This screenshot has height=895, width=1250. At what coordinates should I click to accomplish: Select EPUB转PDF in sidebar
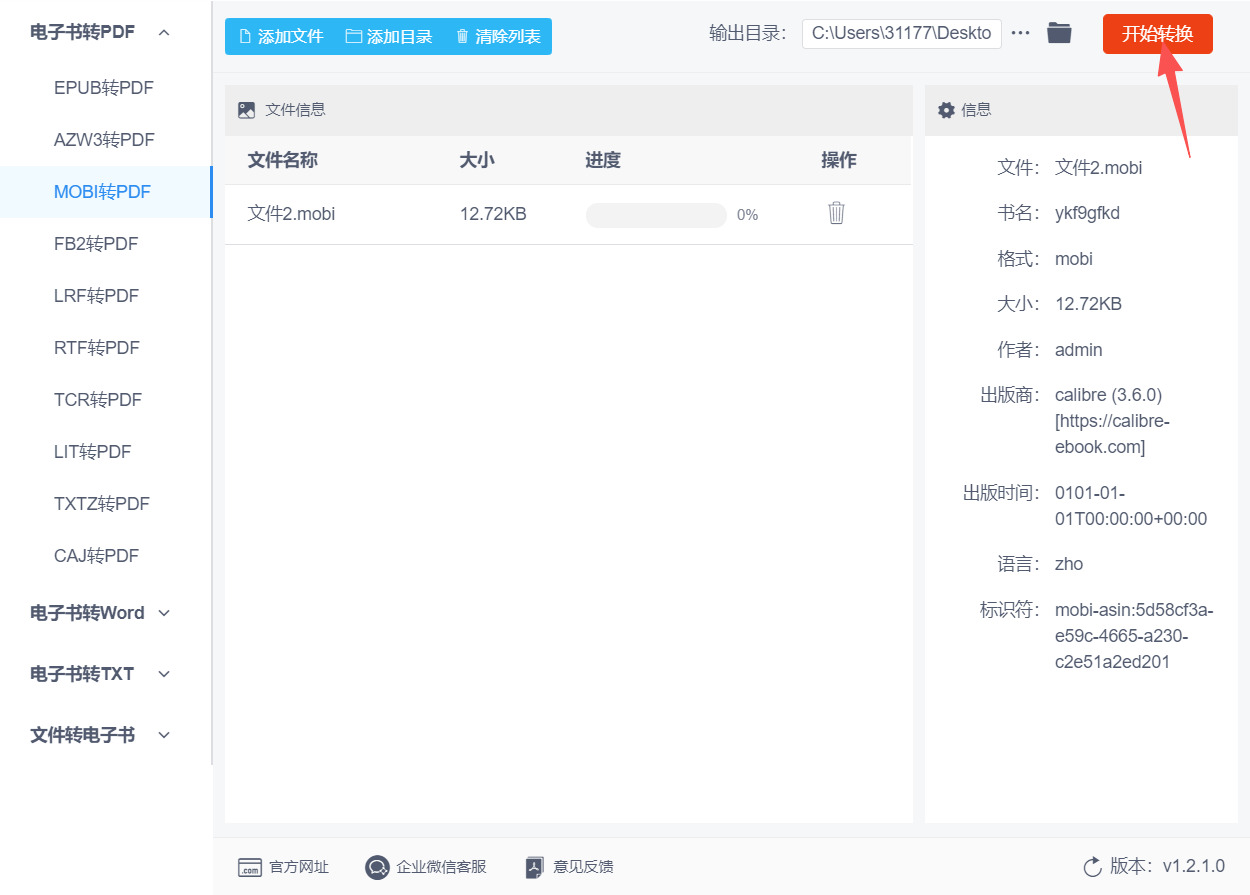(x=104, y=88)
